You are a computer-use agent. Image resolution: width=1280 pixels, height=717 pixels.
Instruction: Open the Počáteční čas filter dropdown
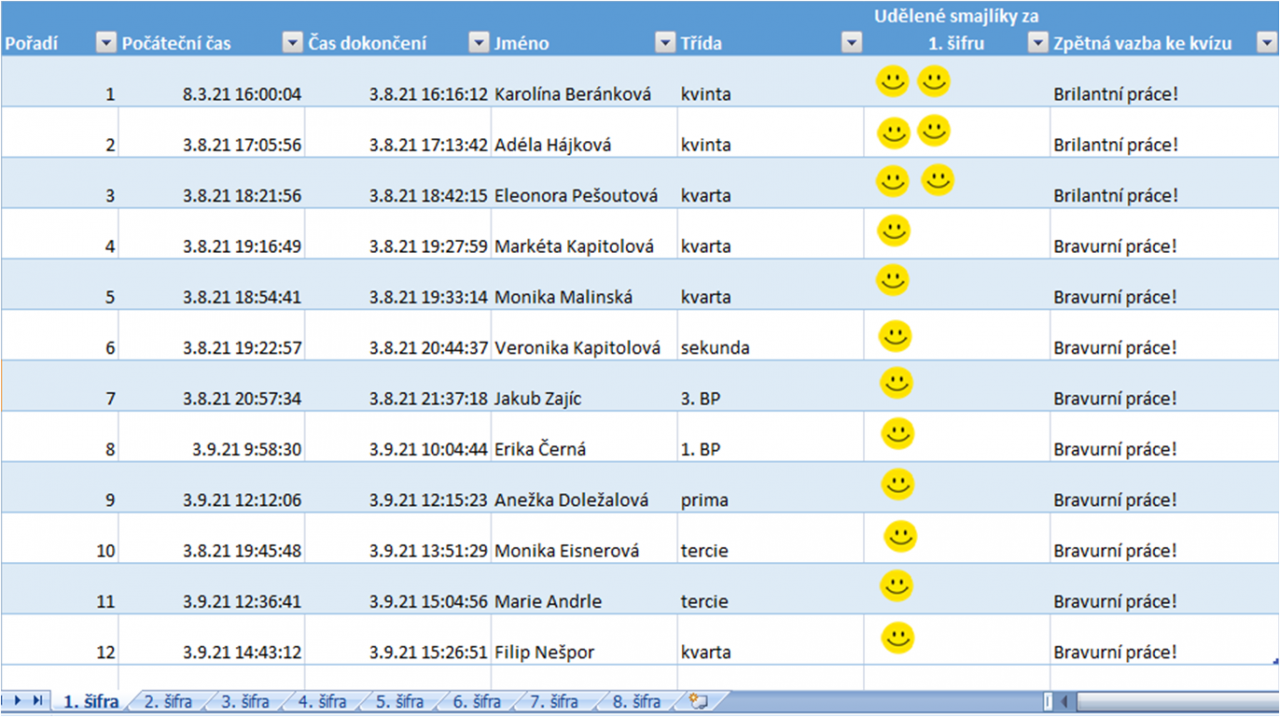coord(291,42)
